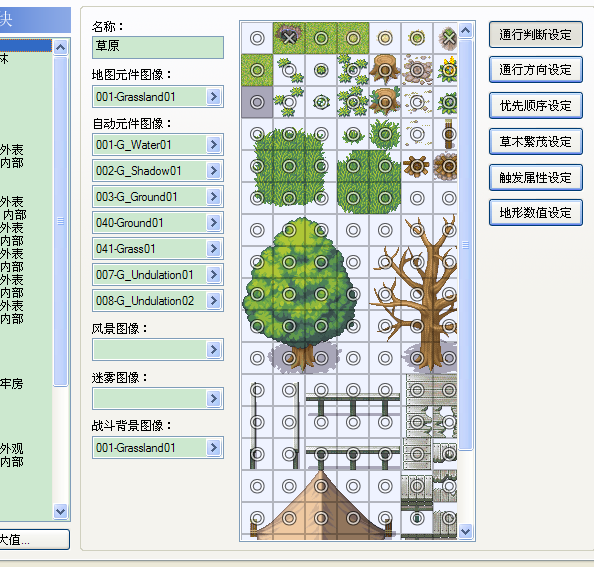Select the pale yellow flower patch tile

(385, 38)
